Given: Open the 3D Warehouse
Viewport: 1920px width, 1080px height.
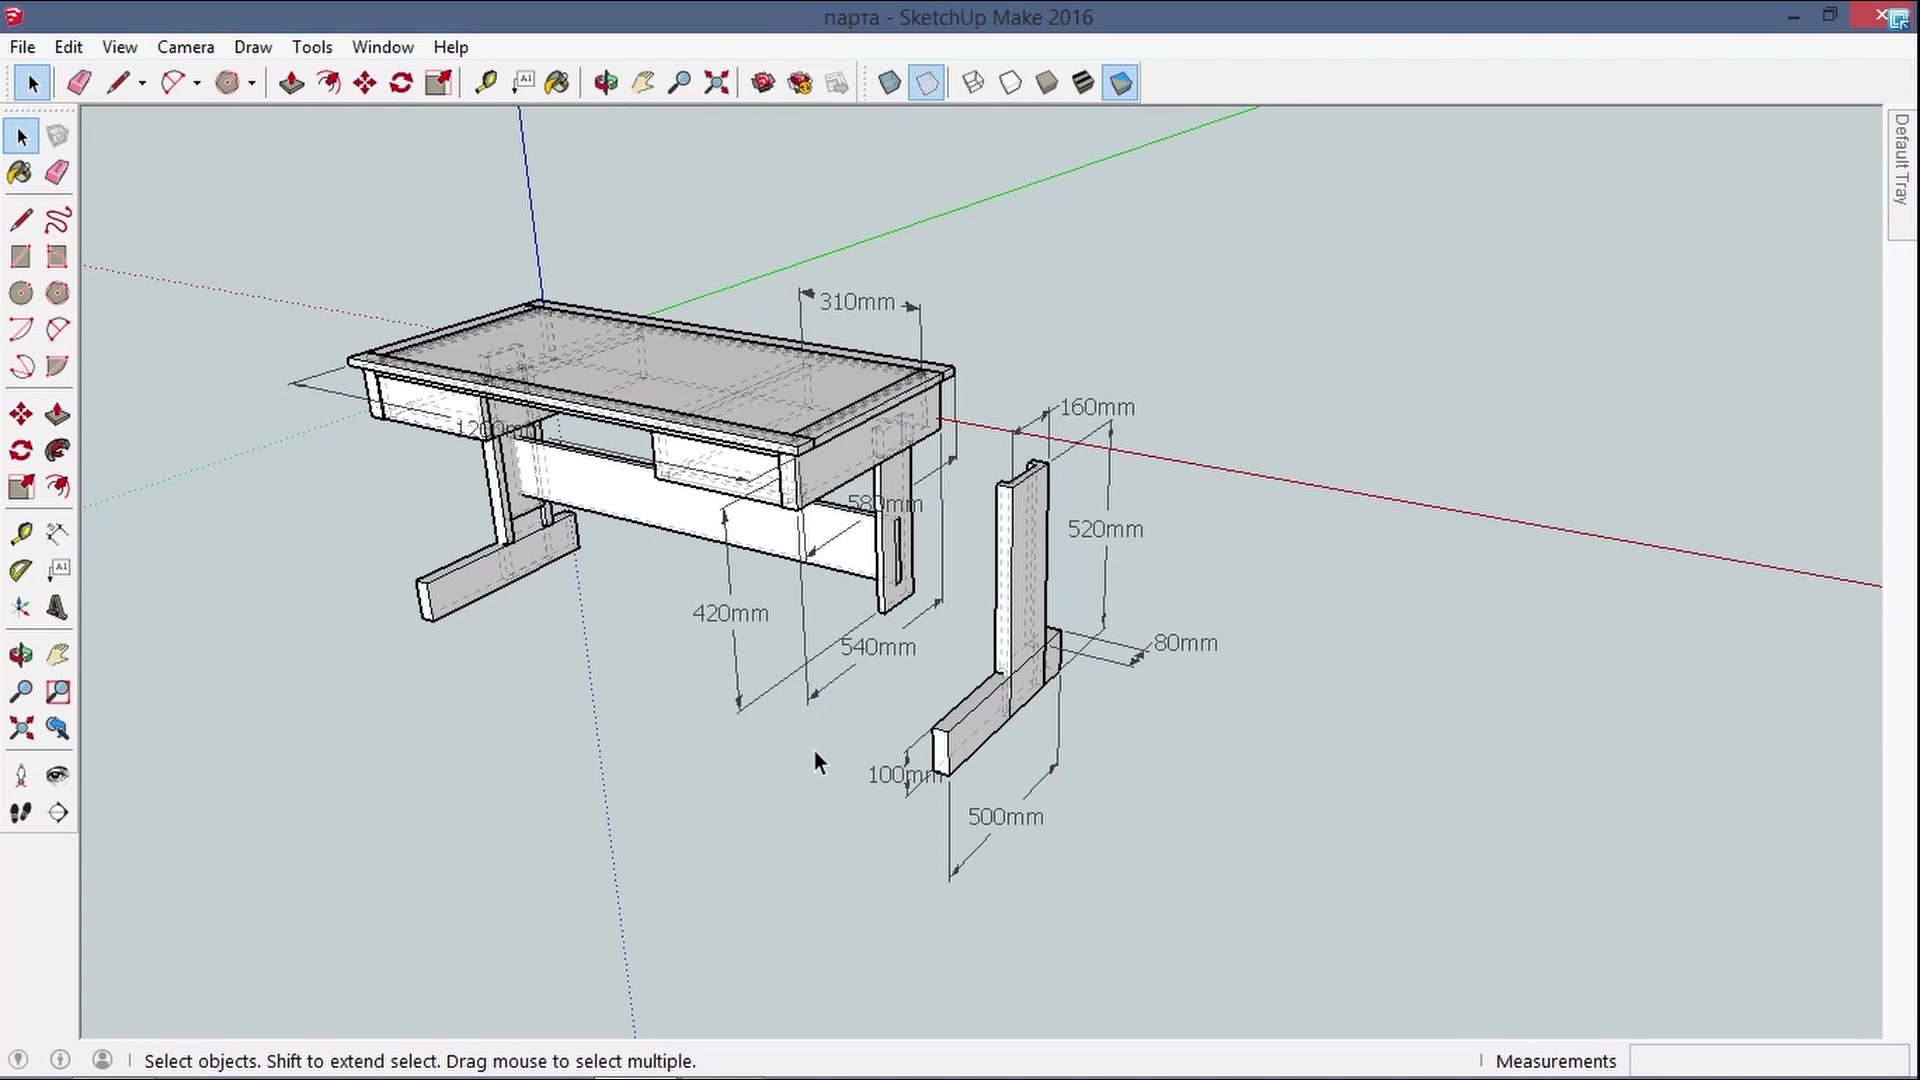Looking at the screenshot, I should 763,83.
